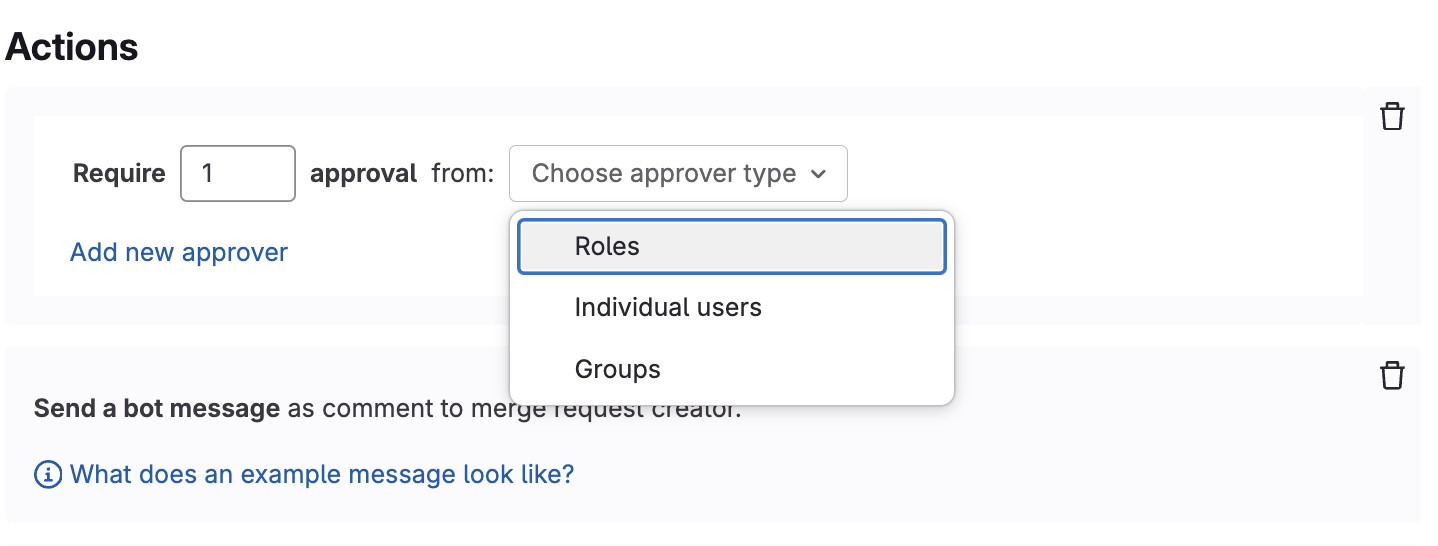This screenshot has width=1438, height=546.
Task: Focus the approval count input field
Action: point(237,174)
